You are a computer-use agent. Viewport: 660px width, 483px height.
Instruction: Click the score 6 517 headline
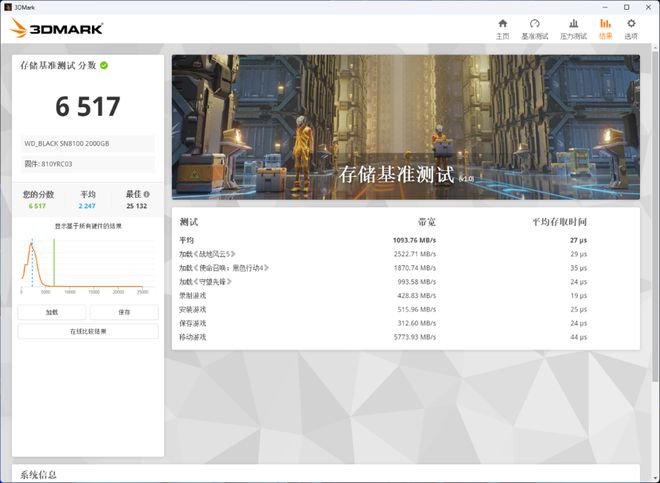pos(88,107)
